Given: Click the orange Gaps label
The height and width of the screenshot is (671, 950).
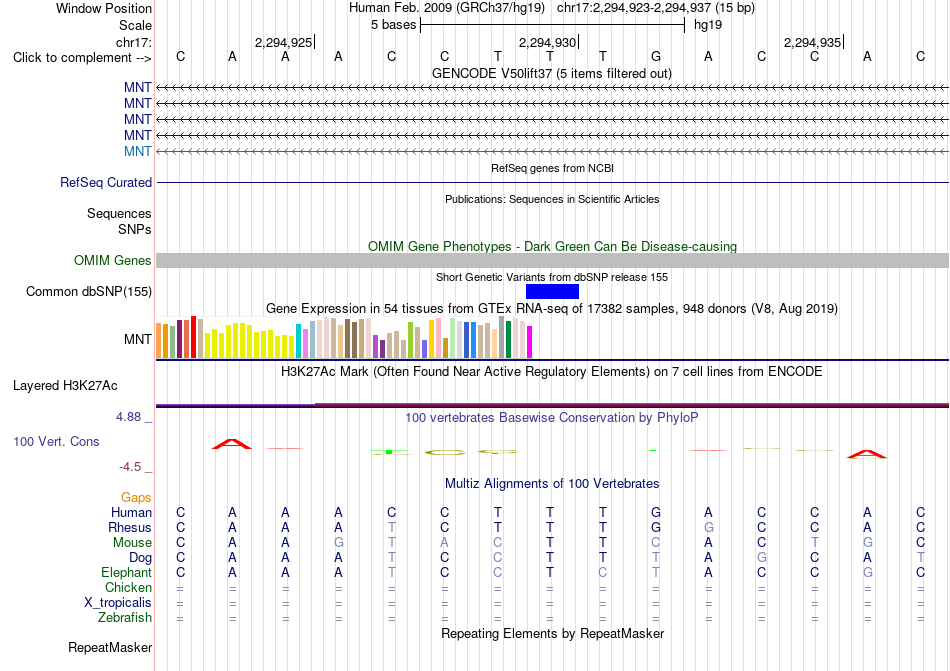Looking at the screenshot, I should (x=136, y=497).
